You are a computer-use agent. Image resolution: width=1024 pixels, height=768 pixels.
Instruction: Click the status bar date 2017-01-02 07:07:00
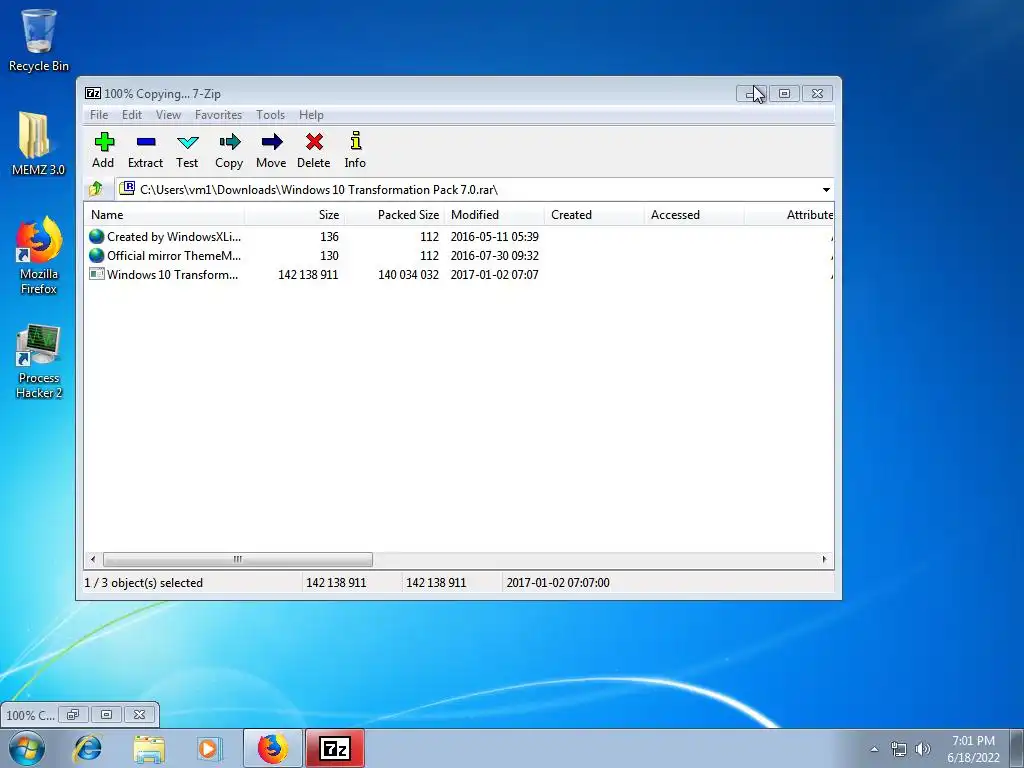[558, 583]
